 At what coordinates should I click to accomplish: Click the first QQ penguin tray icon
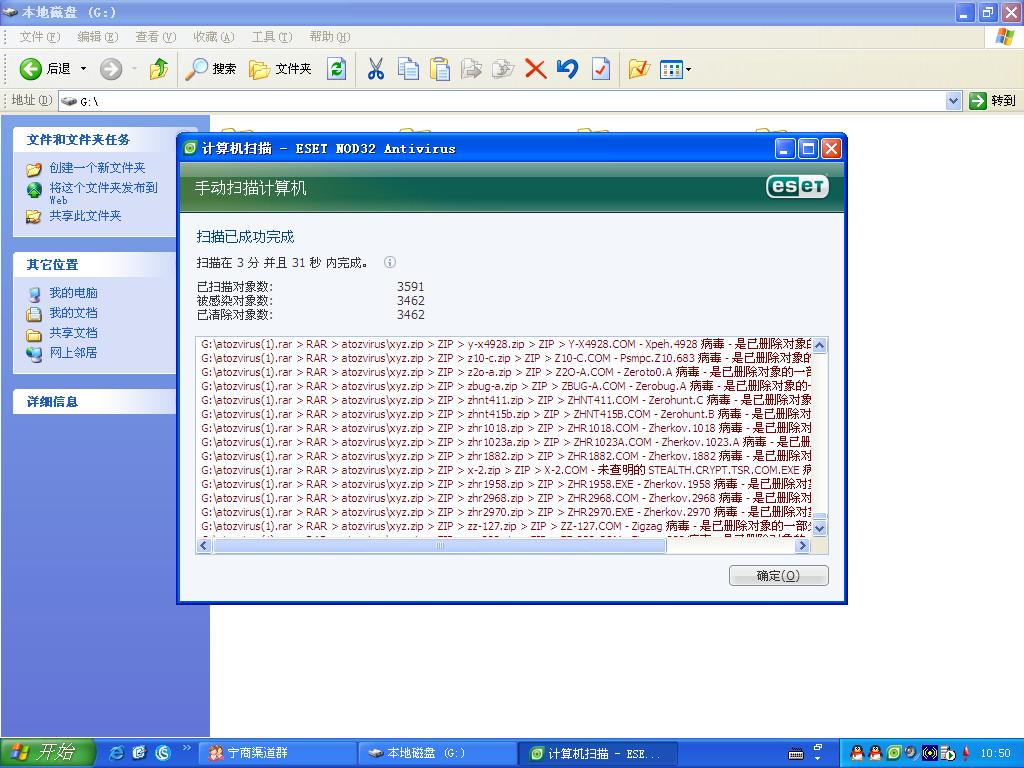(857, 753)
